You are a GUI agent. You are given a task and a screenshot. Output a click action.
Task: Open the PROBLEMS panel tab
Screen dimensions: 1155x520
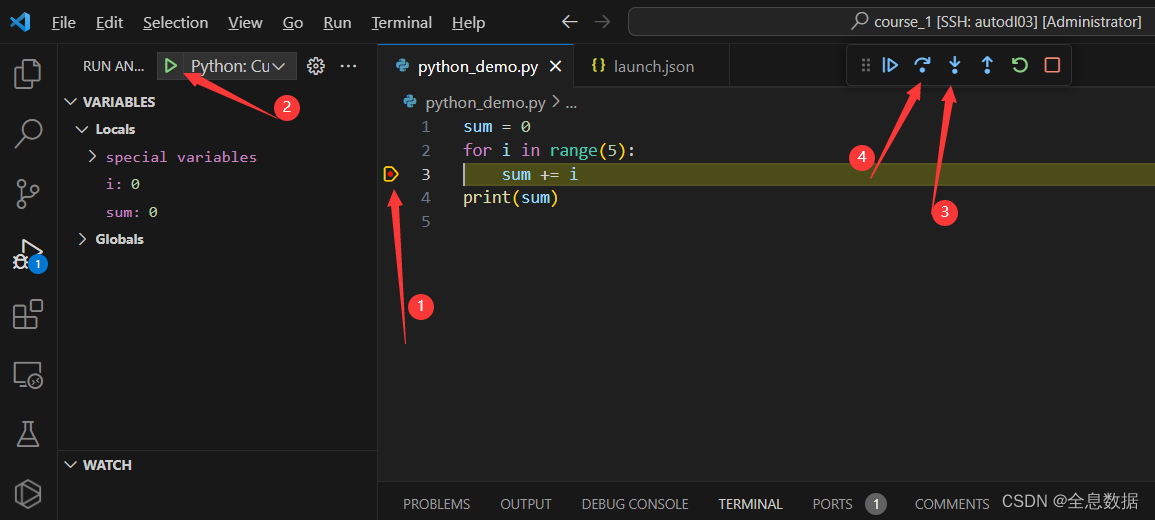(436, 505)
